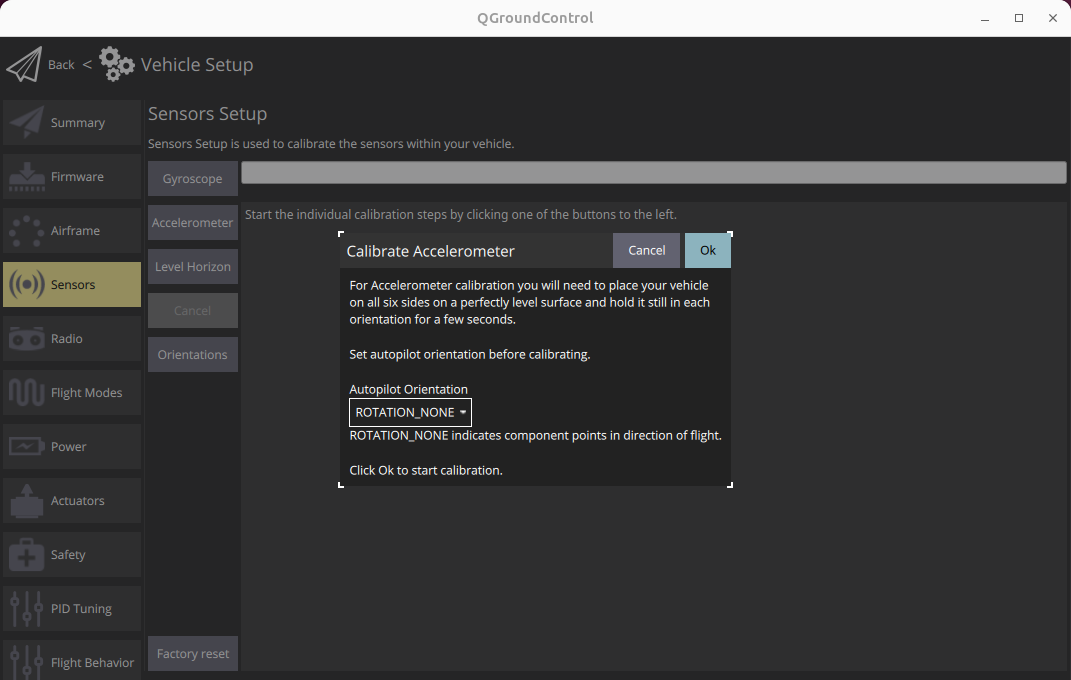Screen dimensions: 1071x680
Task: Click the Orientations button
Action: coord(193,355)
